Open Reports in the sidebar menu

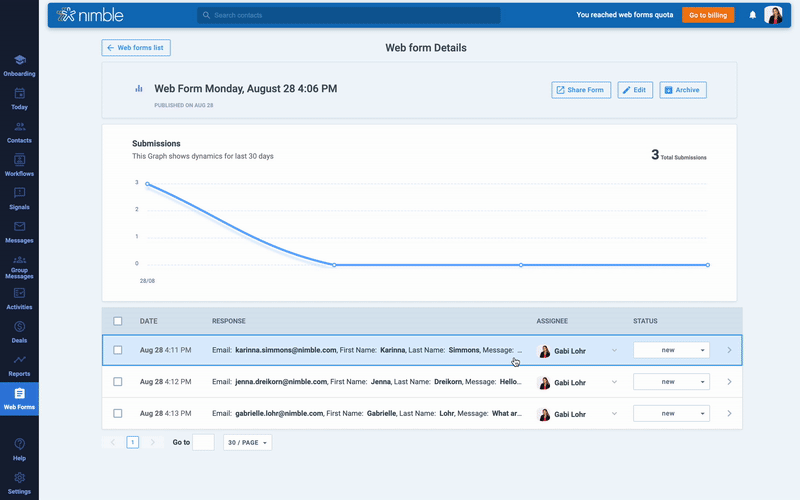[19, 364]
